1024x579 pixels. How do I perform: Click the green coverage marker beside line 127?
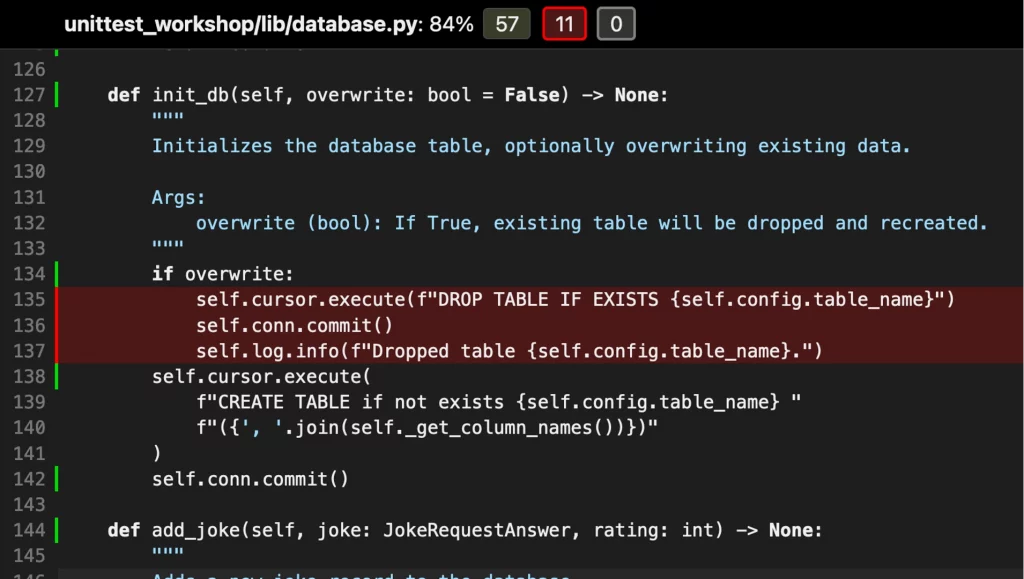tap(57, 94)
